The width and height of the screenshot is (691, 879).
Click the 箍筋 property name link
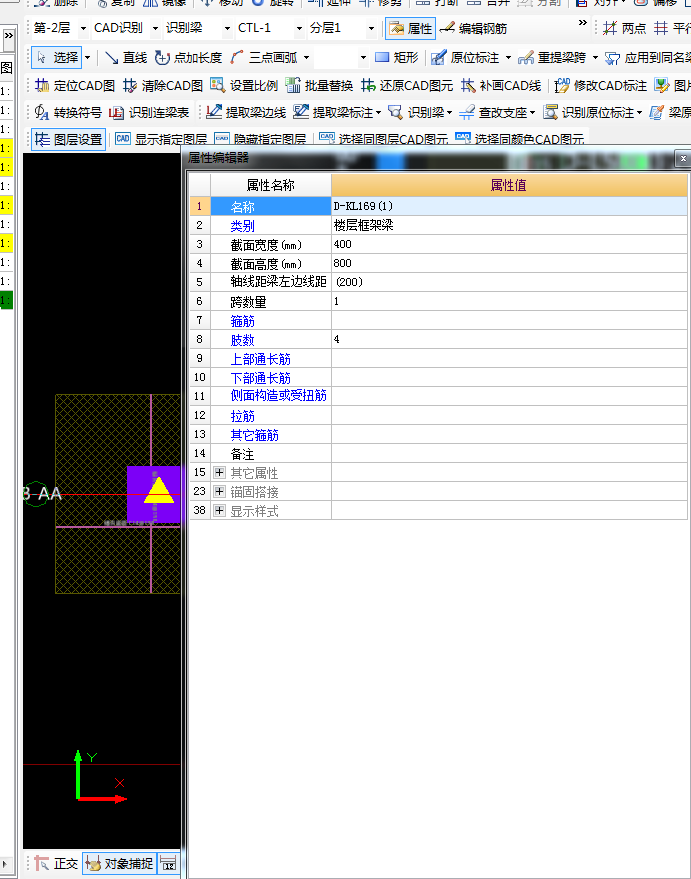tap(242, 321)
